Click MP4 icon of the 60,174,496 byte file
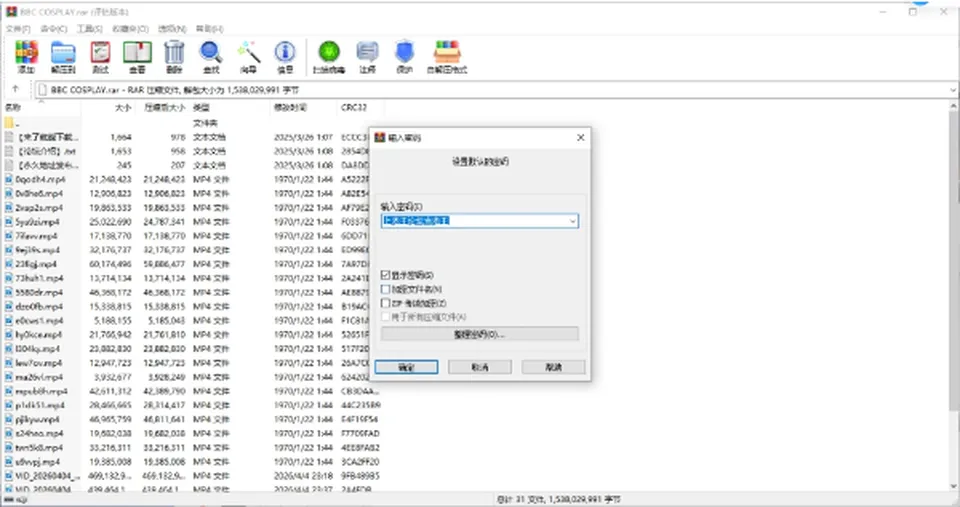Viewport: 960px width, 507px height. click(9, 264)
